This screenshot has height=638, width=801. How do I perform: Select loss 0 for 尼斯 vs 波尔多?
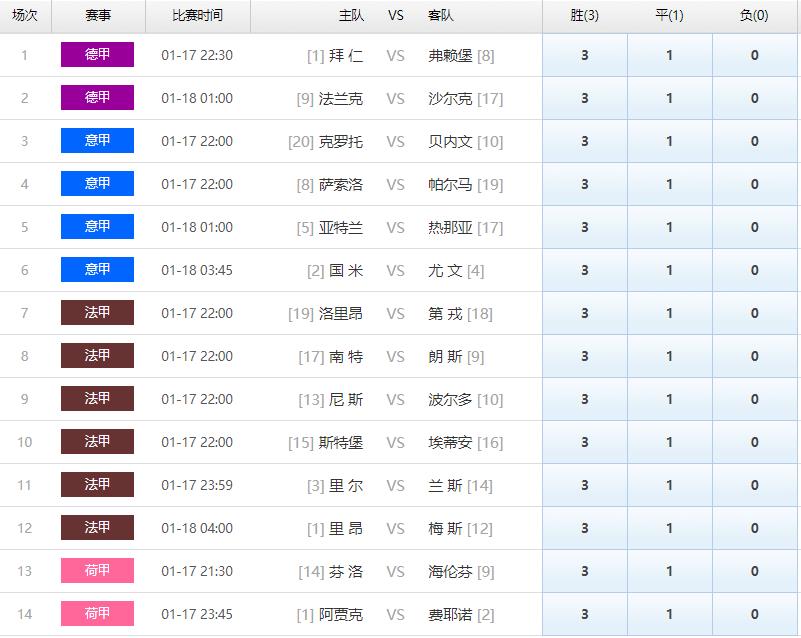[755, 399]
